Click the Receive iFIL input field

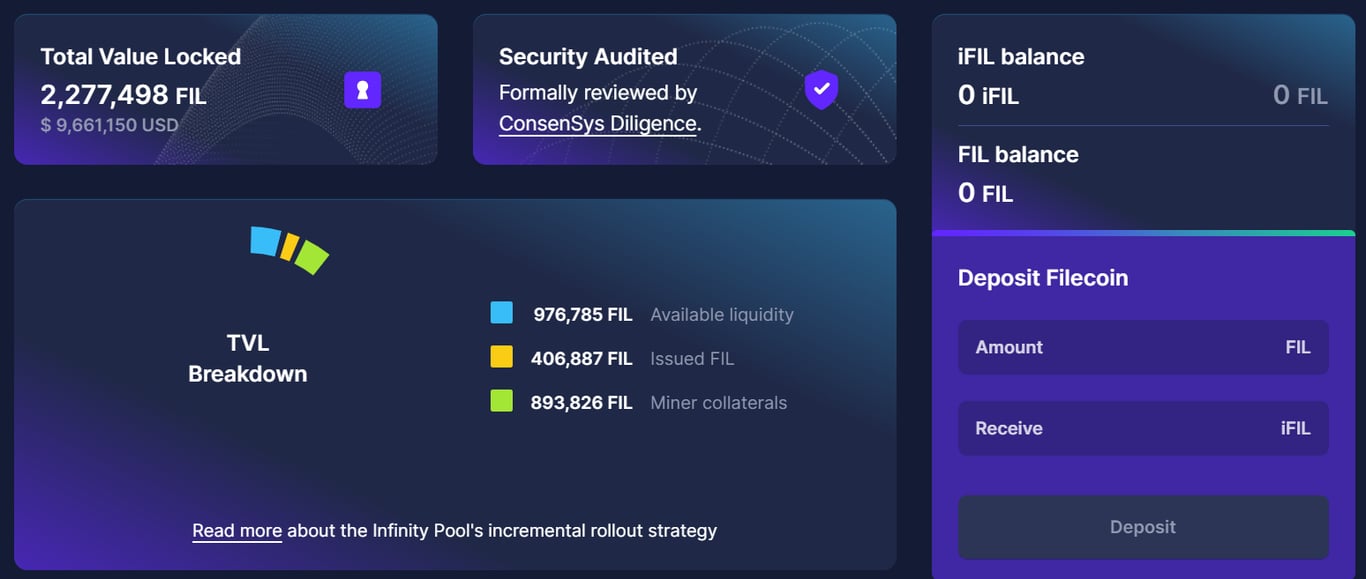click(1143, 428)
